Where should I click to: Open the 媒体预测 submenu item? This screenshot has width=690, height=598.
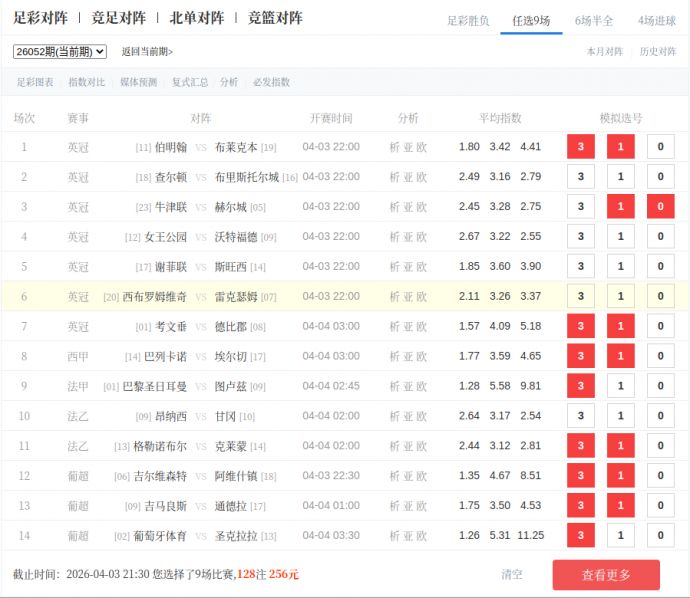[138, 82]
